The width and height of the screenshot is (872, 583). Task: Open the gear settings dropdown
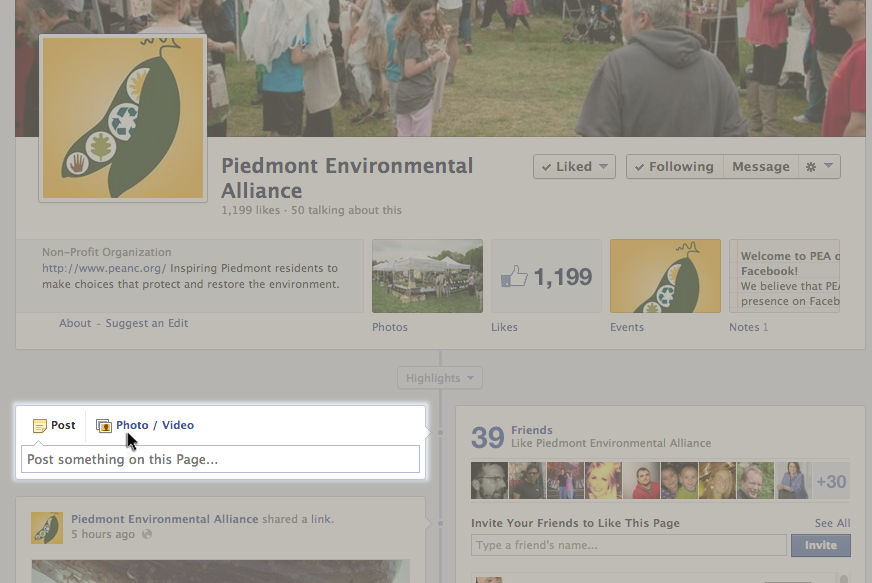click(x=819, y=166)
